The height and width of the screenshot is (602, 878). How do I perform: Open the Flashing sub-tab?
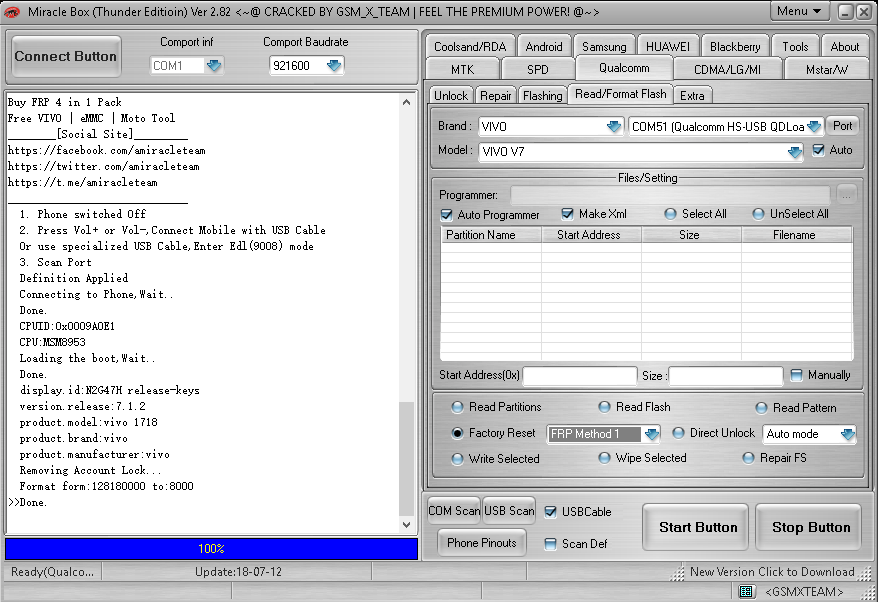tap(543, 96)
